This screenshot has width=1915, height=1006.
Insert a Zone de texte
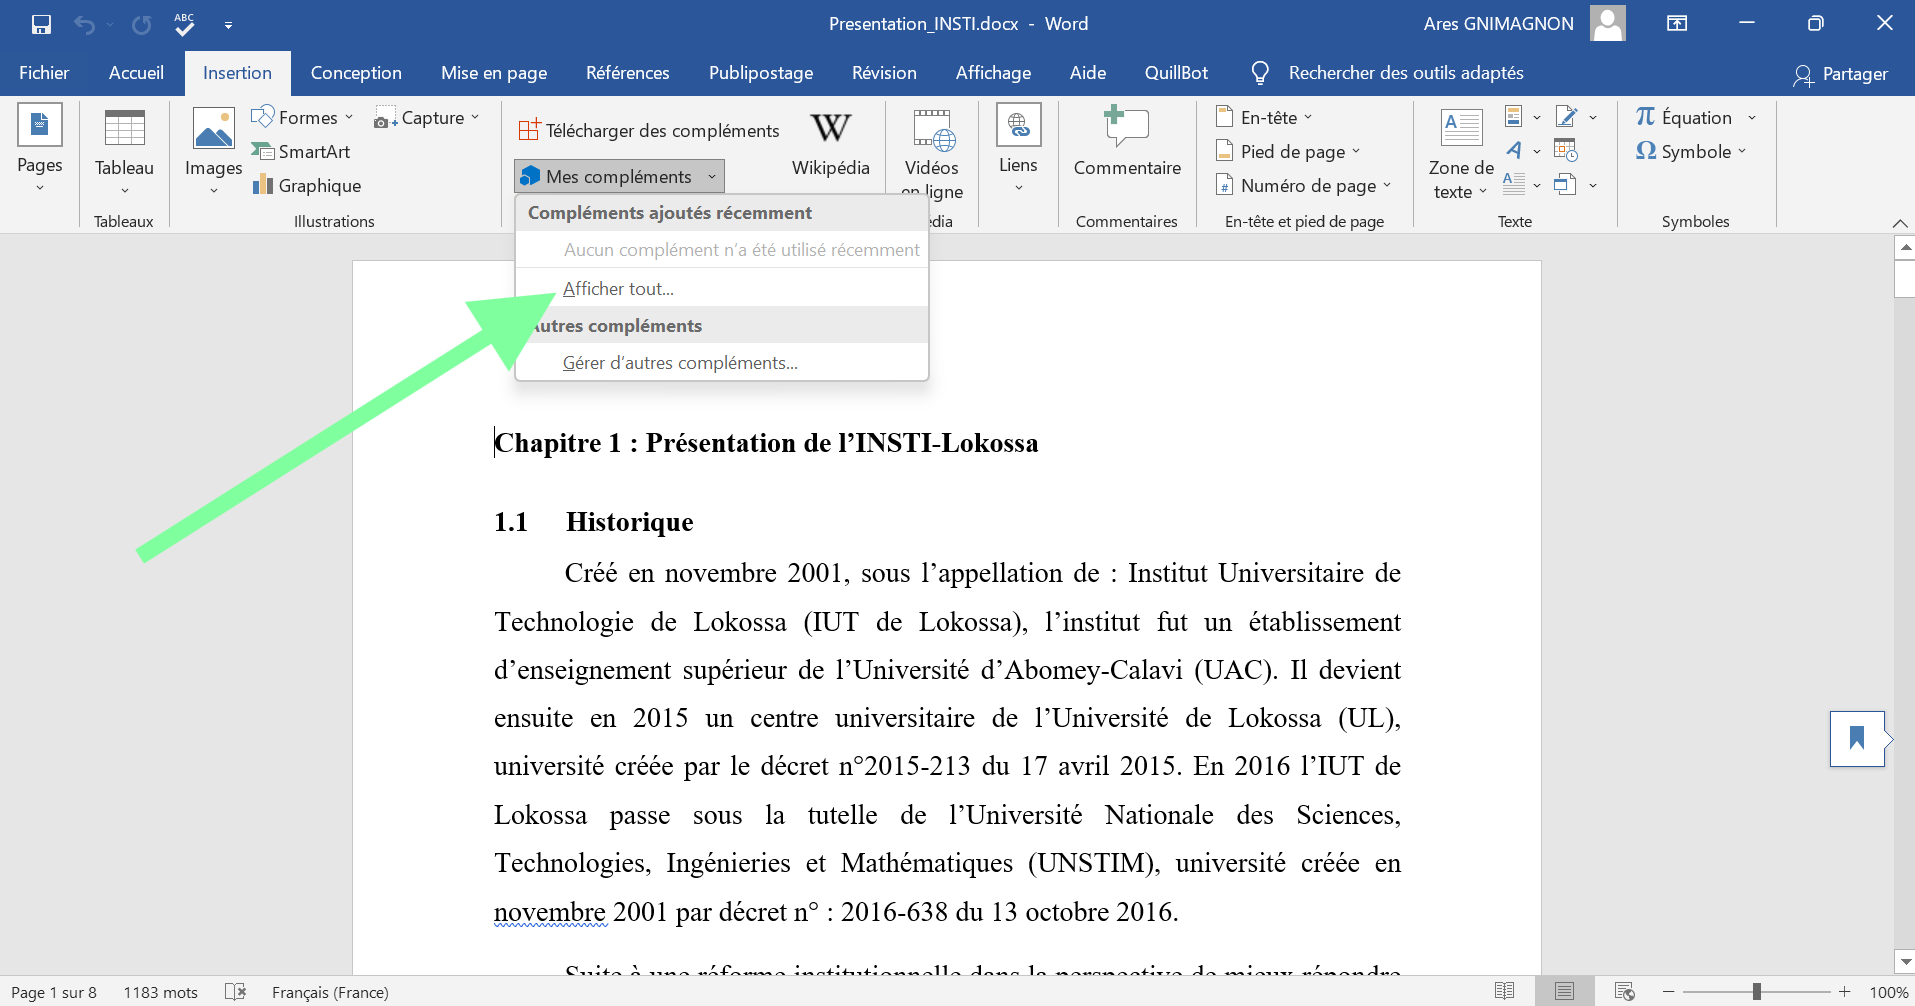[1461, 153]
